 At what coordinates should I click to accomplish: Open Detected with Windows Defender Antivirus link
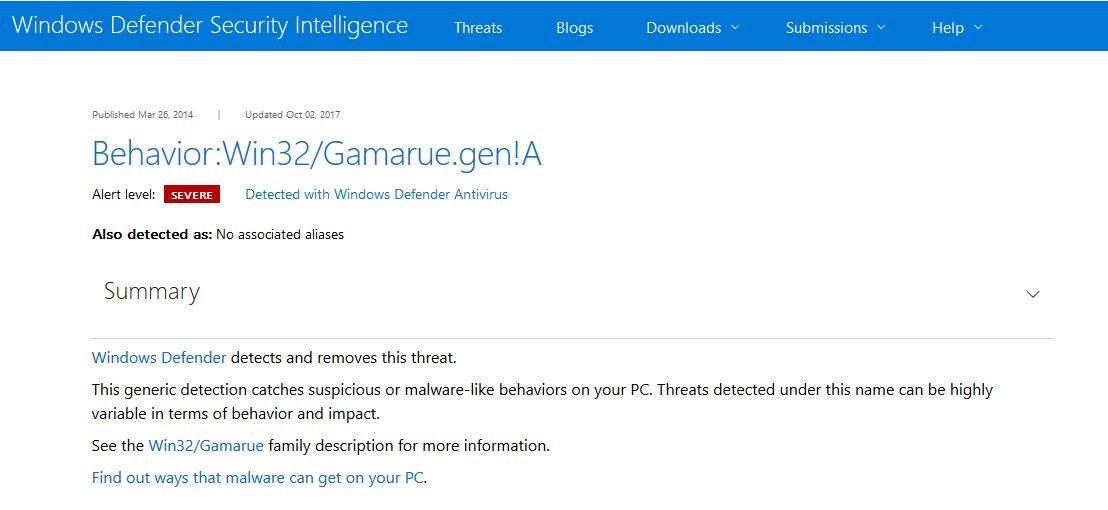point(376,194)
